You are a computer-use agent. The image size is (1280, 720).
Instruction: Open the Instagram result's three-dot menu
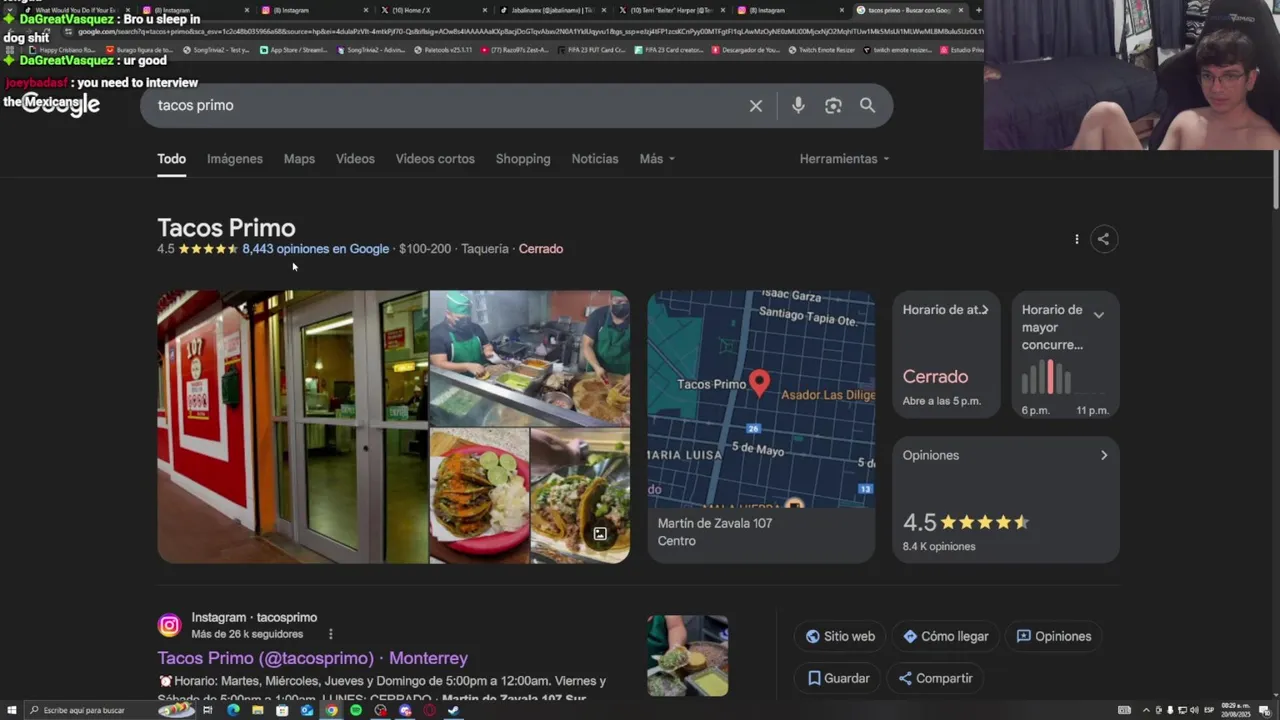point(330,634)
